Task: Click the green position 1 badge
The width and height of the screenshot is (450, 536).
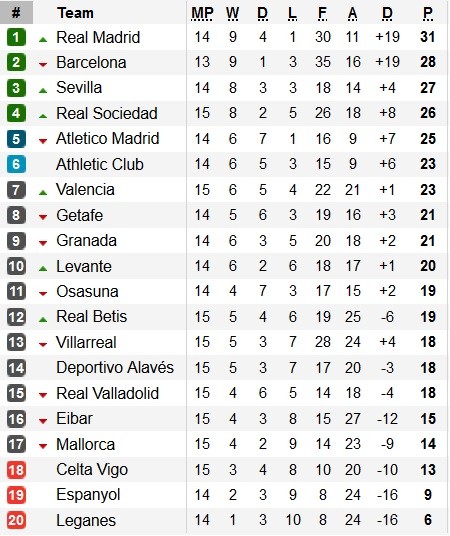Action: pos(16,37)
